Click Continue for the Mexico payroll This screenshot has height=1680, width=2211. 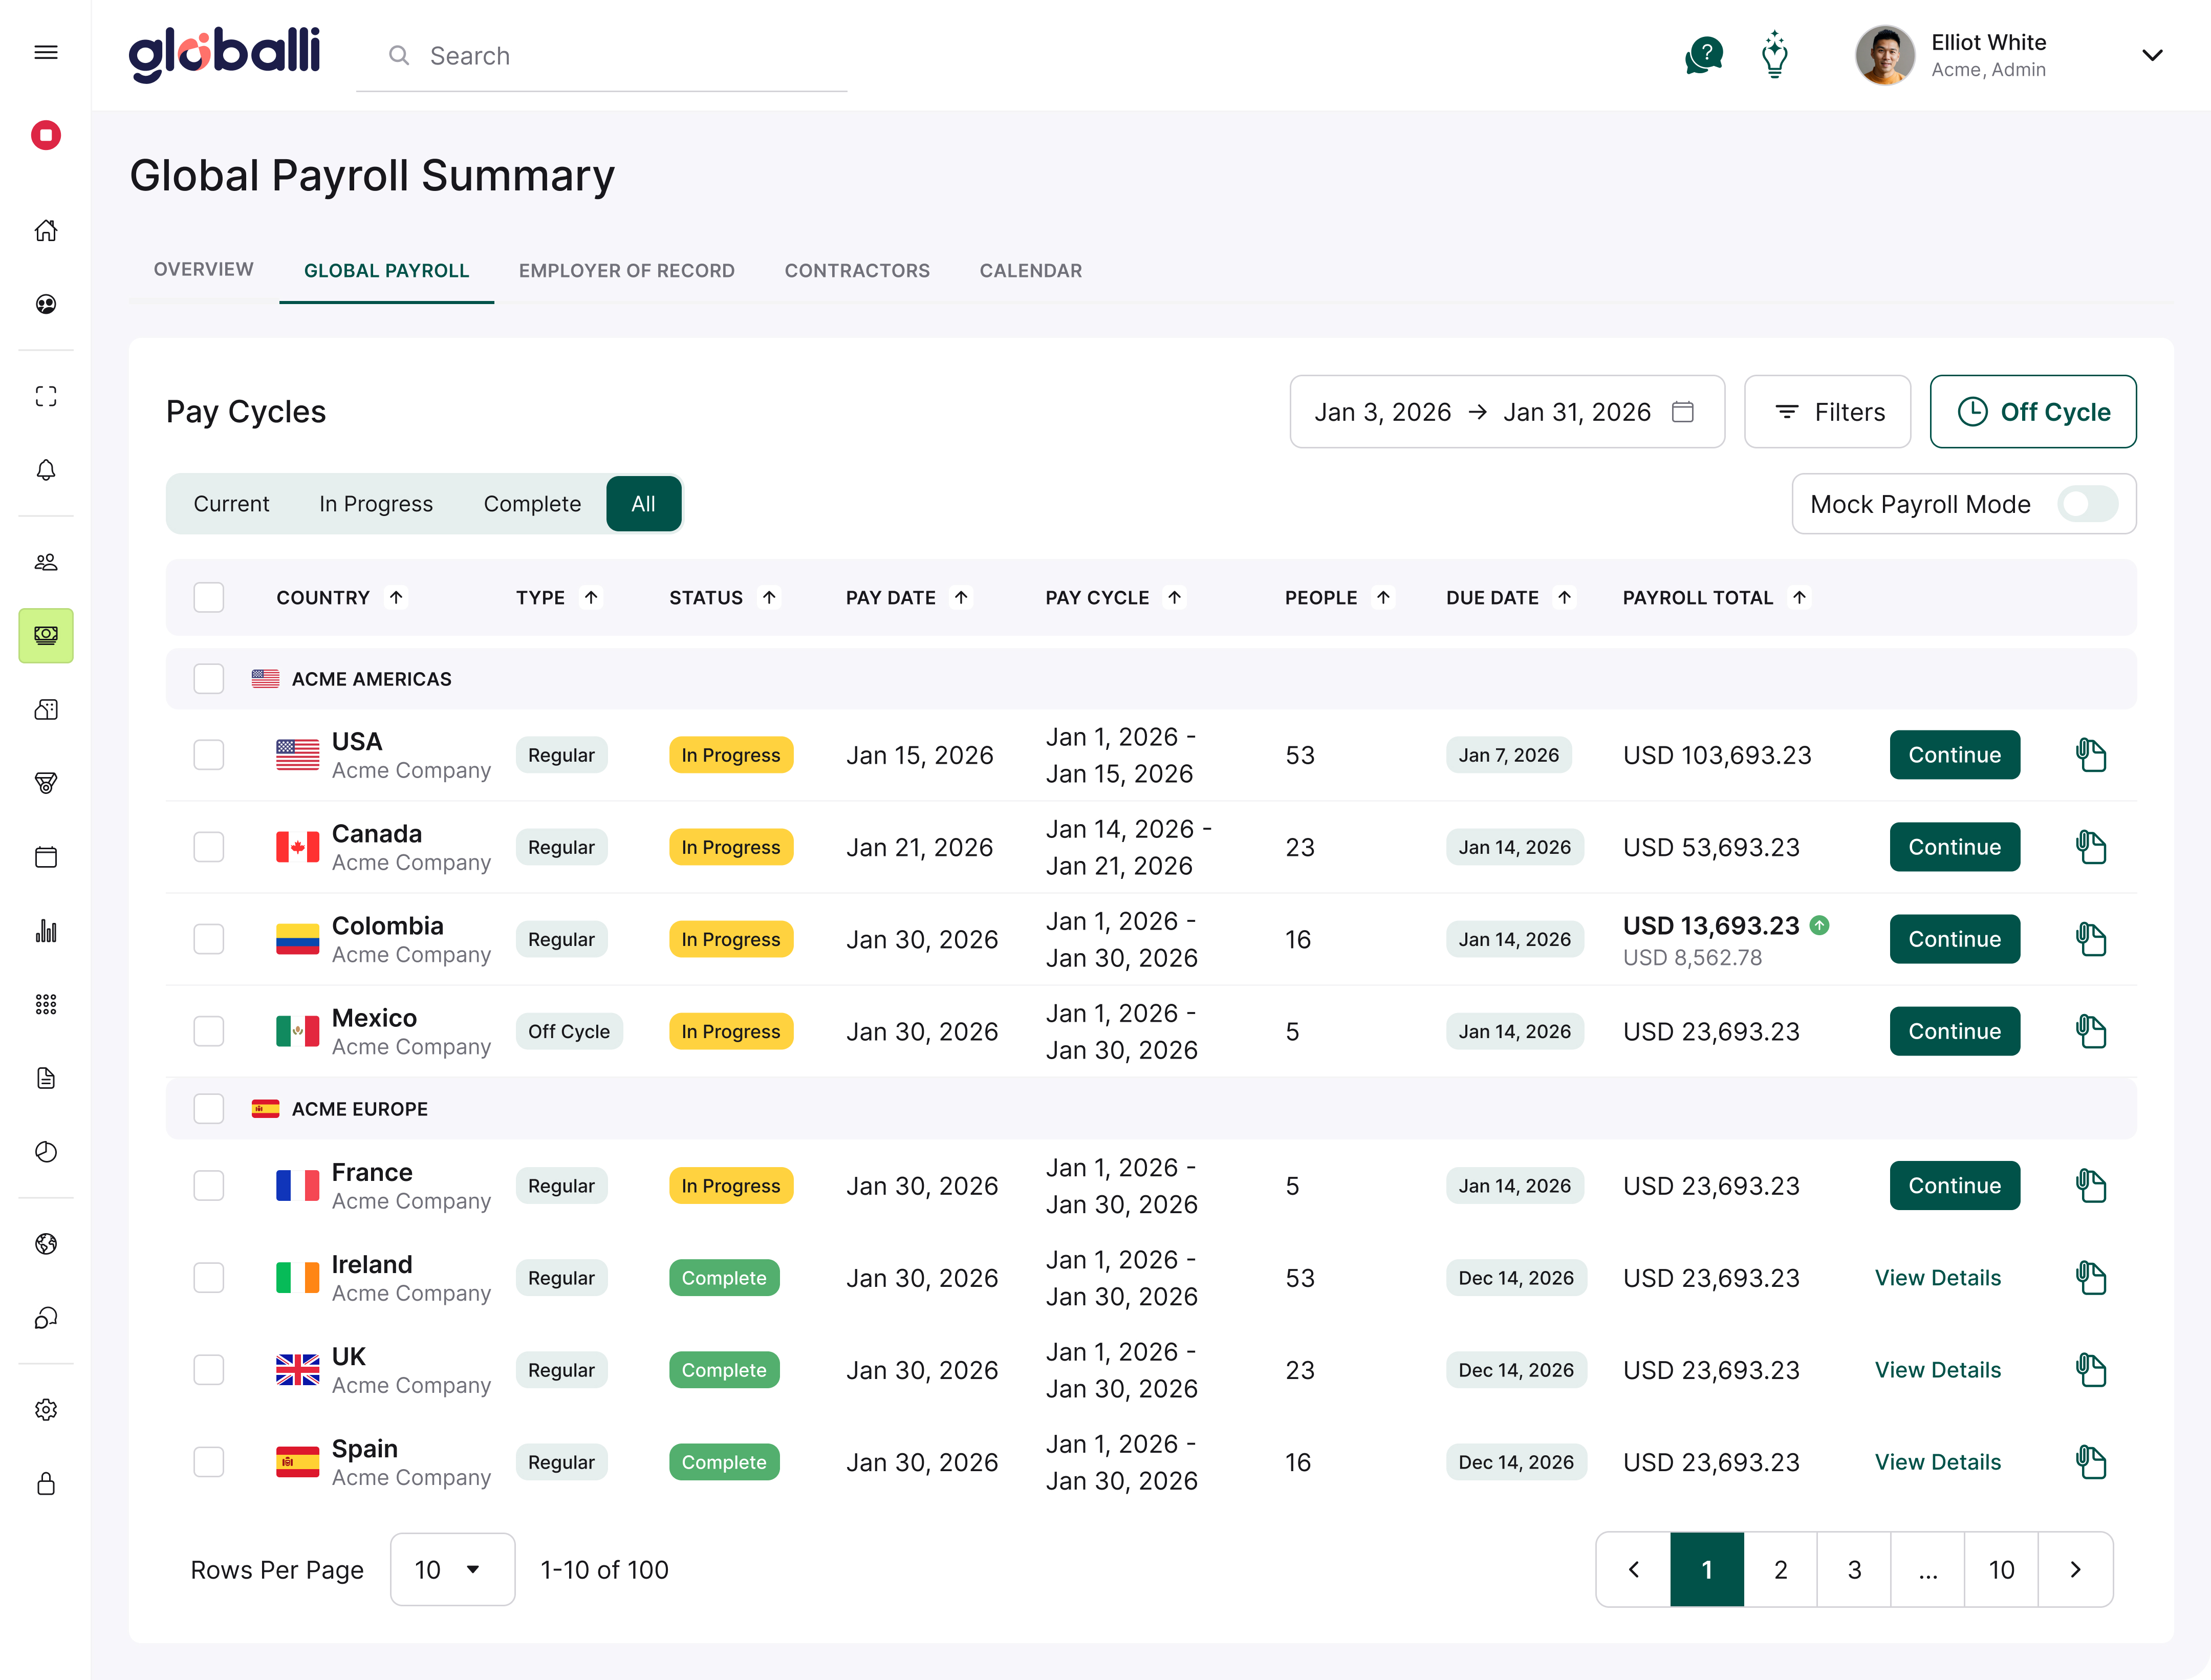pyautogui.click(x=1954, y=1031)
